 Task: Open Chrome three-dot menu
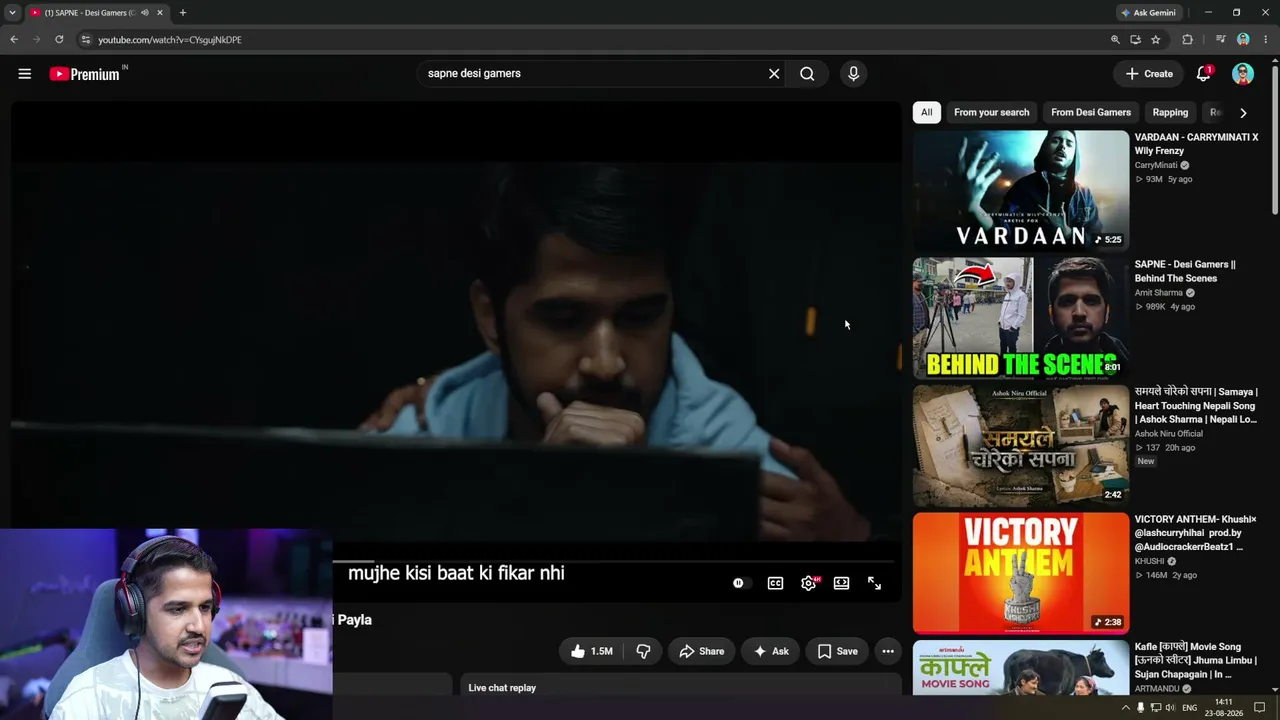(1265, 40)
